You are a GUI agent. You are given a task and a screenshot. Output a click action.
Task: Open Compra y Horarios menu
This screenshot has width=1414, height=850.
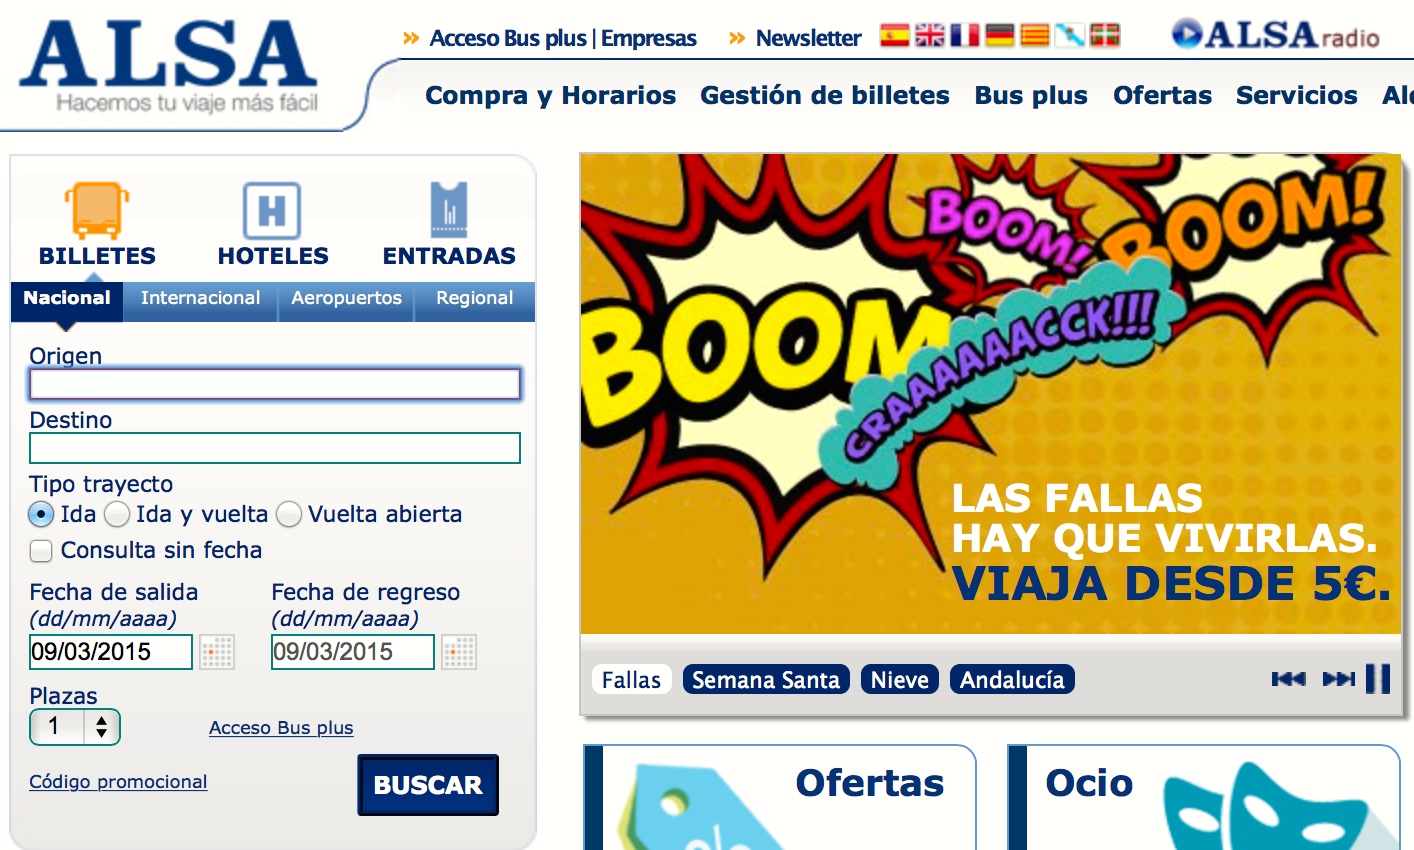(551, 95)
